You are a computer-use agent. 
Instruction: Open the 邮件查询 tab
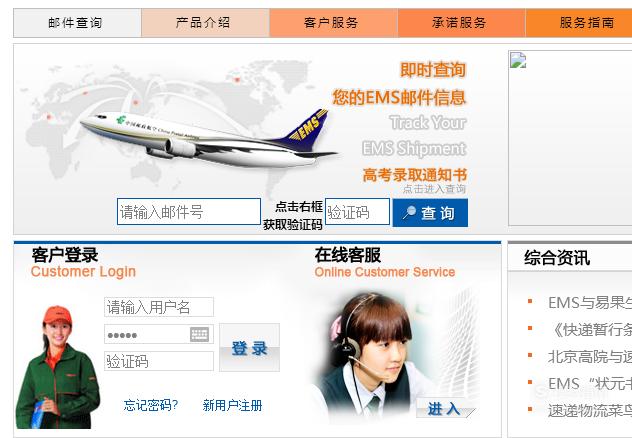click(x=77, y=23)
